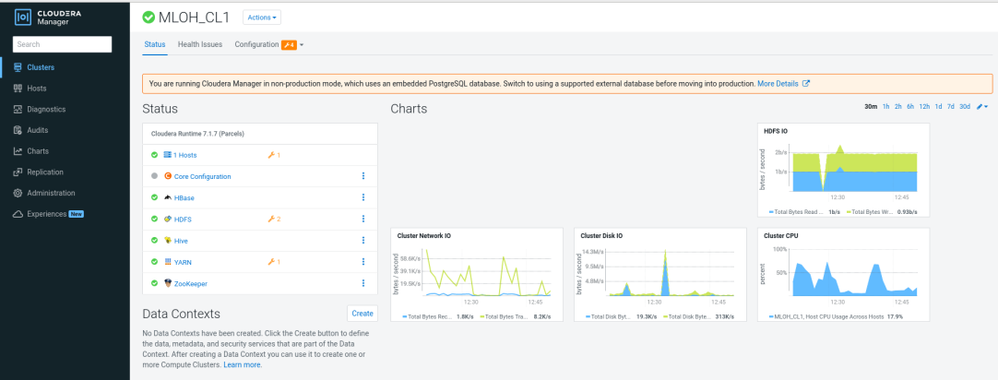Click the HDFS configuration wrench icon showing 2
The image size is (998, 380).
coord(271,219)
